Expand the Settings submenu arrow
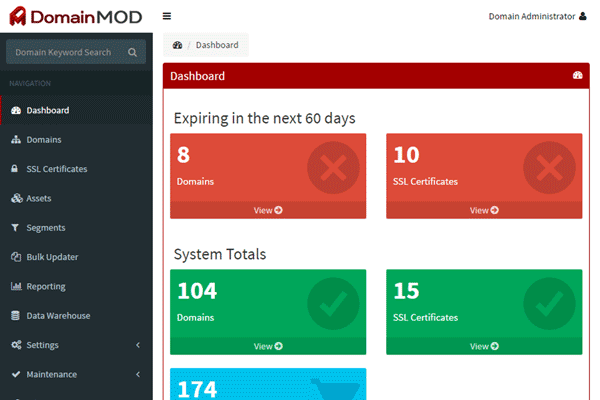 point(137,345)
